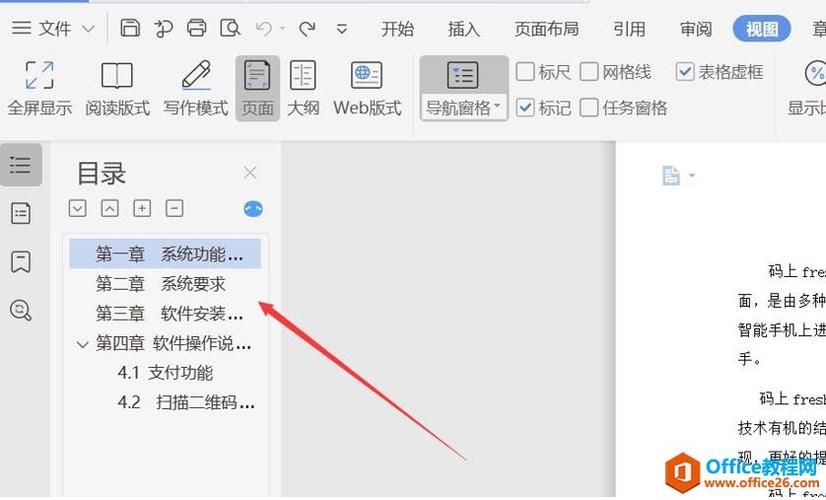Screen dimensions: 826x500
Task: Click the minus remove-heading icon
Action: 174,209
